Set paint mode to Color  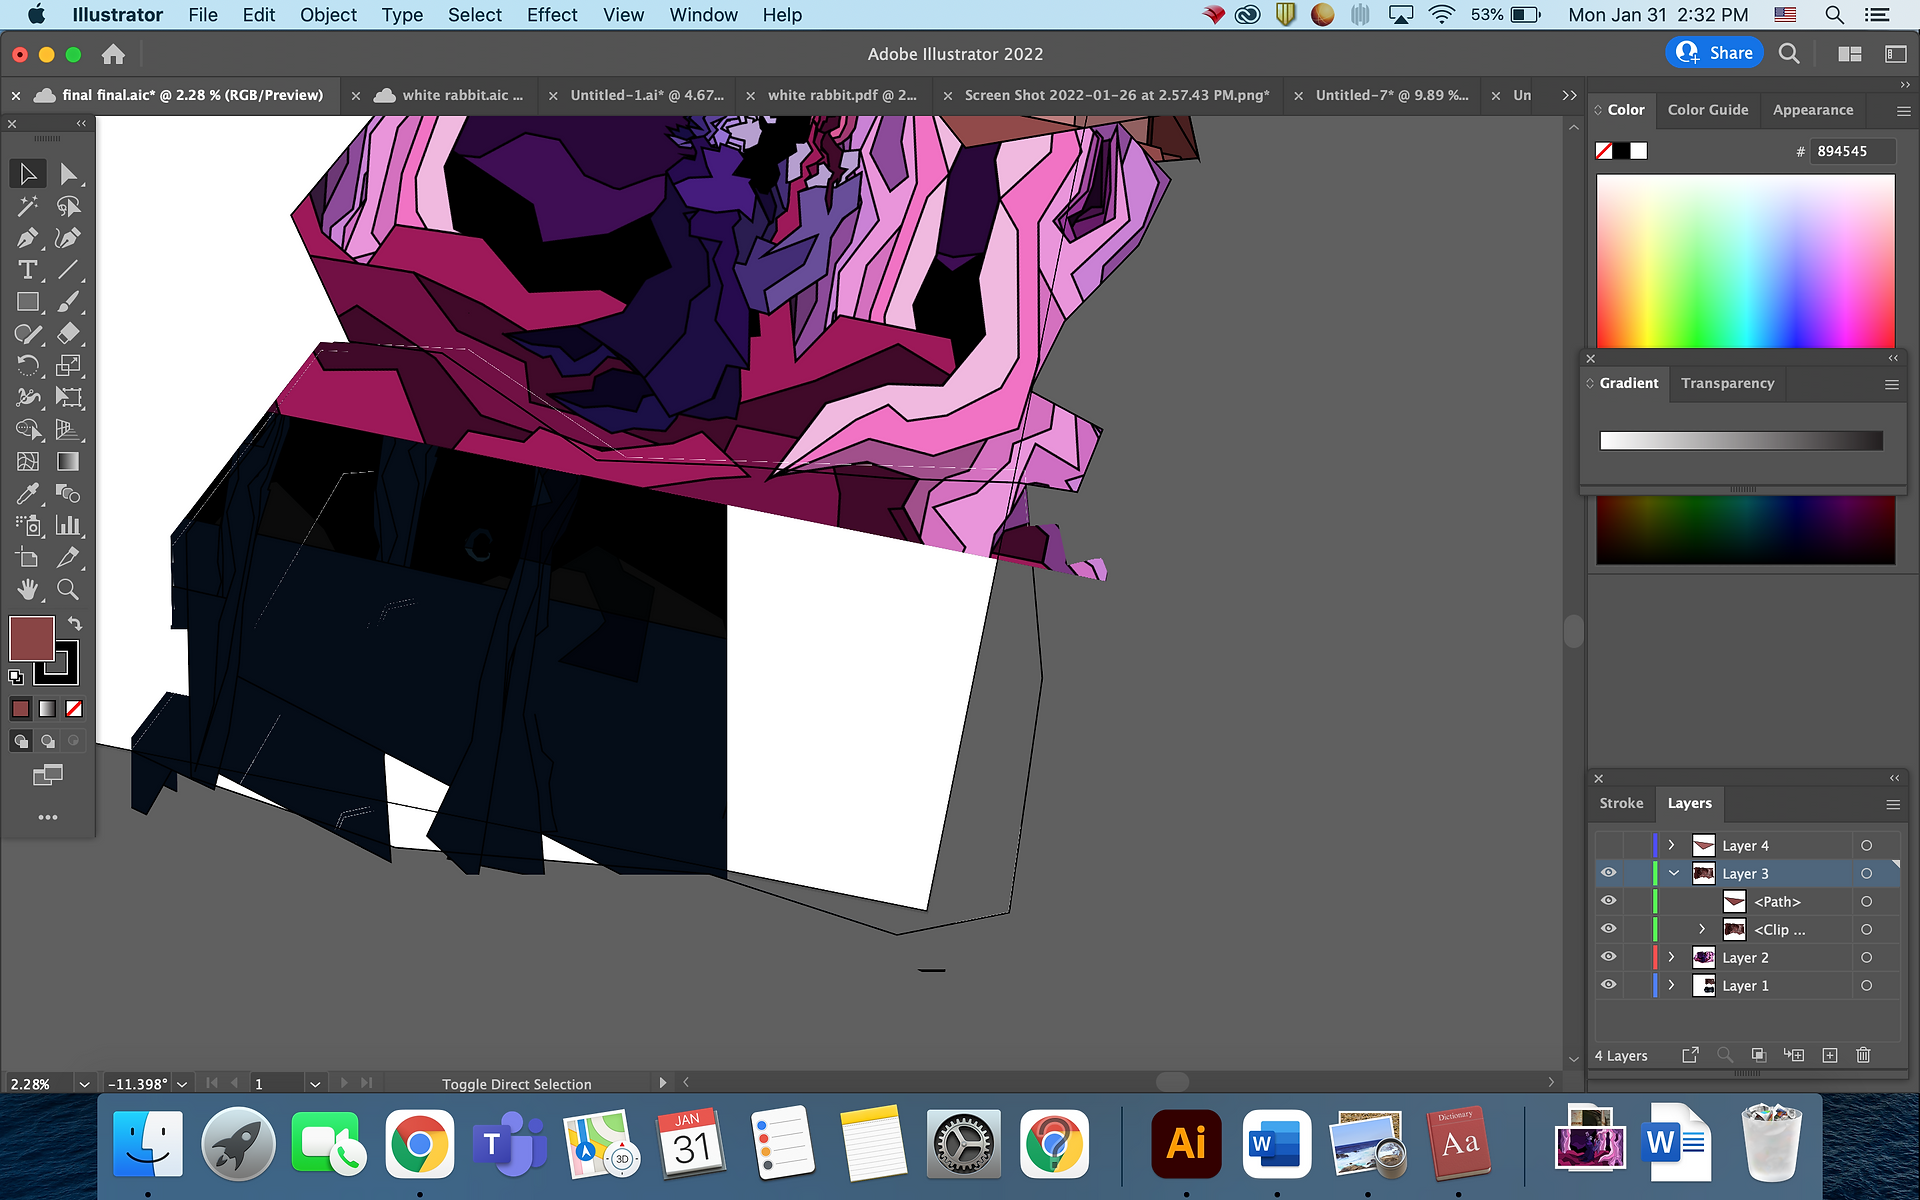20,709
